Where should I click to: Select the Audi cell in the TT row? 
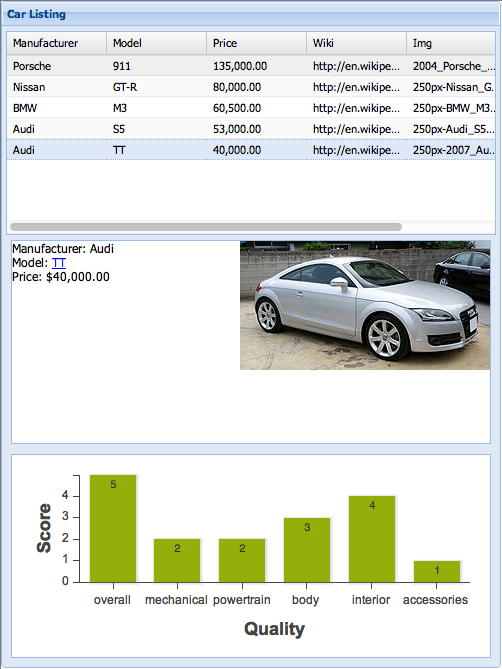tap(56, 150)
